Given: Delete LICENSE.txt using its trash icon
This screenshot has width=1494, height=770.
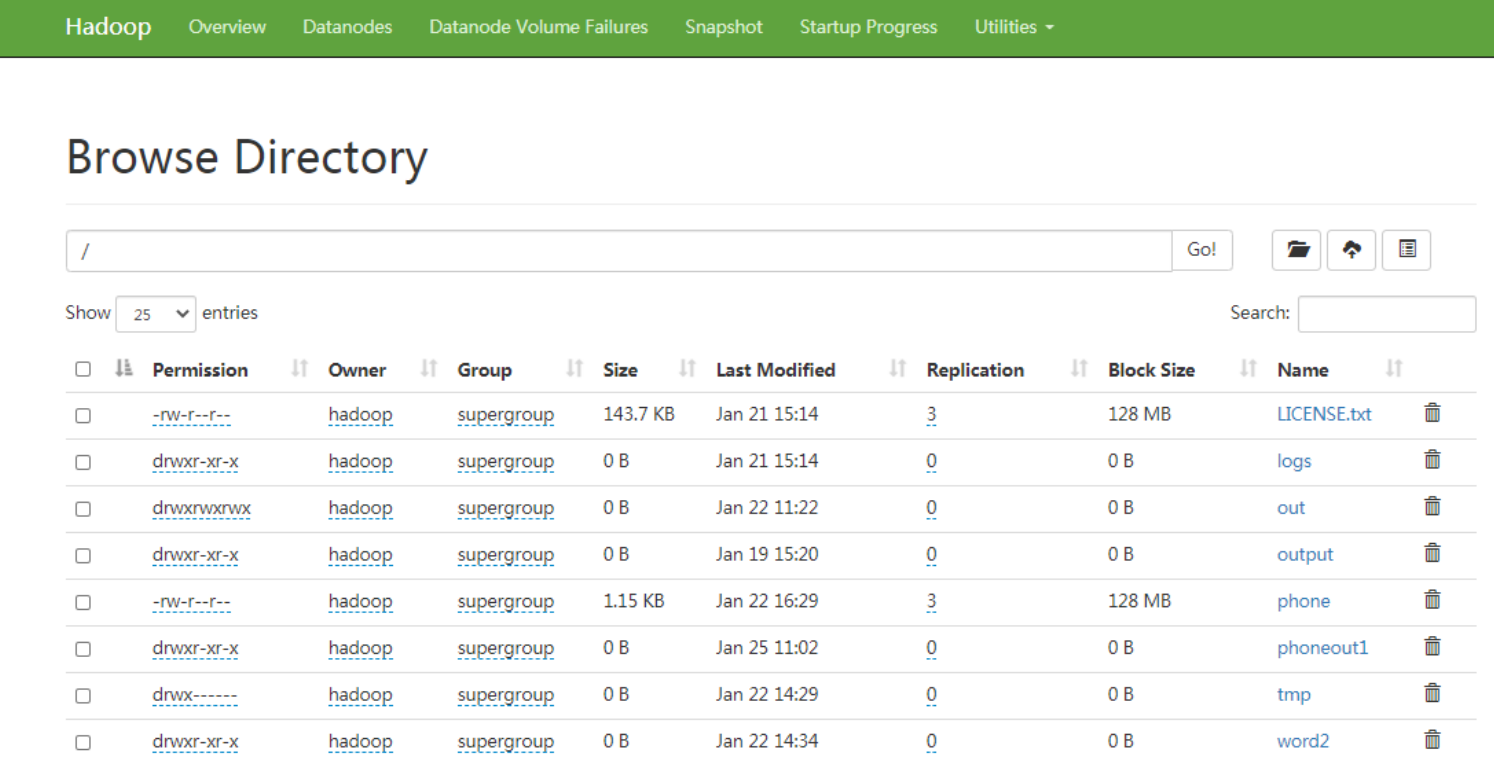Looking at the screenshot, I should (1432, 413).
